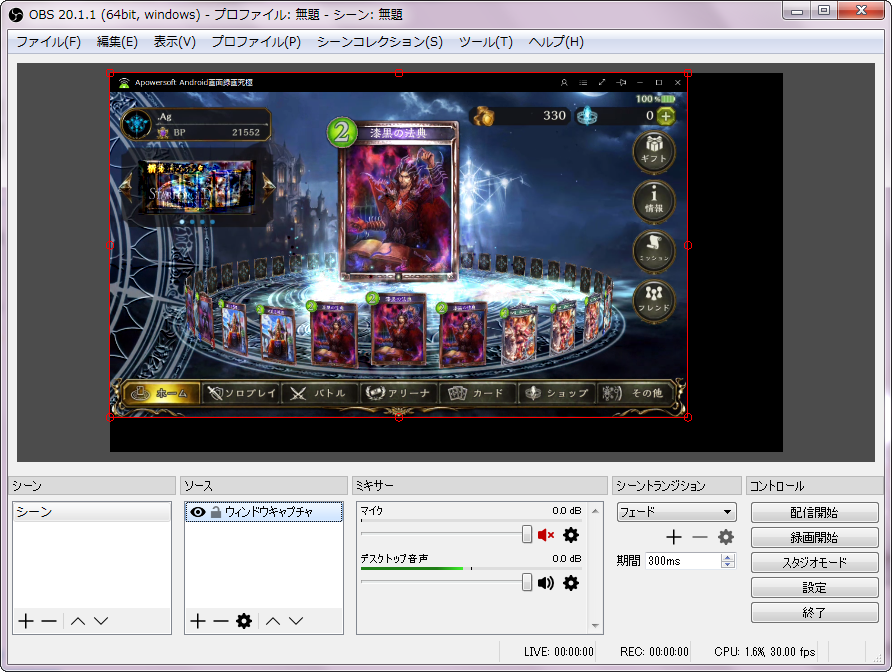
Task: Open transition properties gear icon
Action: coord(726,537)
